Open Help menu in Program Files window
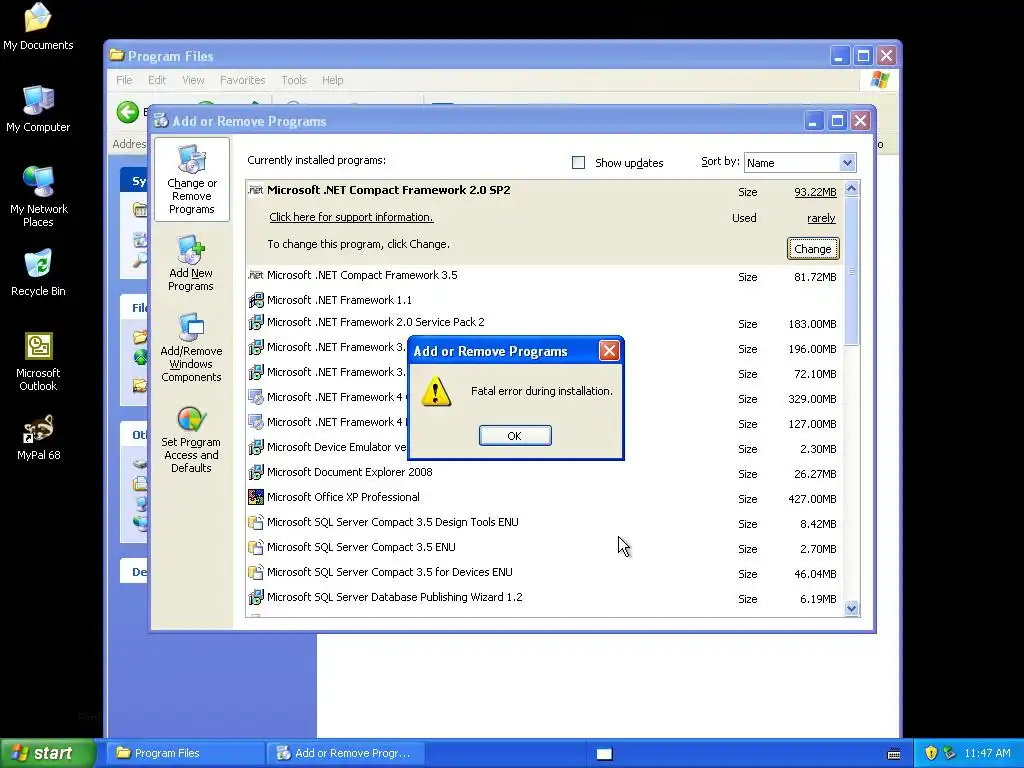Screen dimensions: 1024x768 [332, 80]
